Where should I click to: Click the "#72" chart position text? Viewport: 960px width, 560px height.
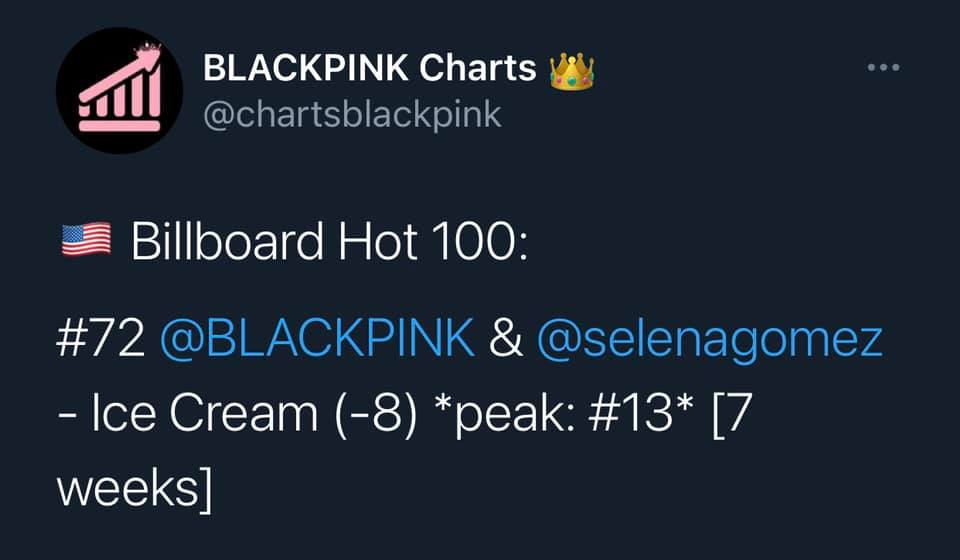click(x=99, y=340)
